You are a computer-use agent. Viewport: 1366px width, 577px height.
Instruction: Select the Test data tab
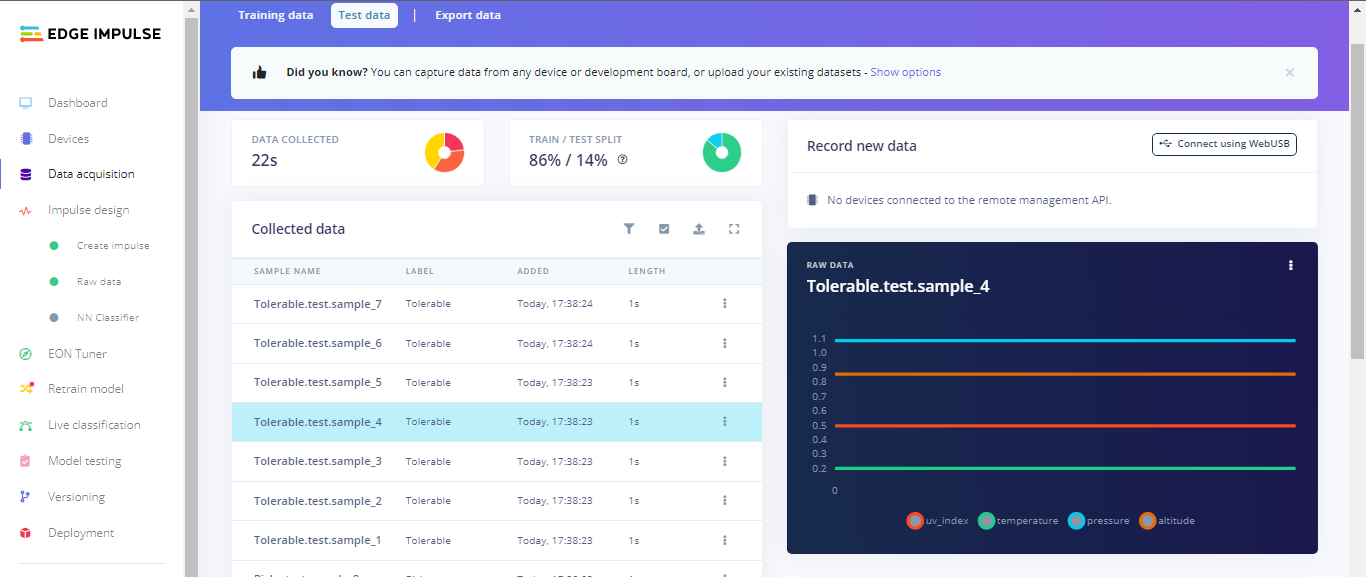364,15
